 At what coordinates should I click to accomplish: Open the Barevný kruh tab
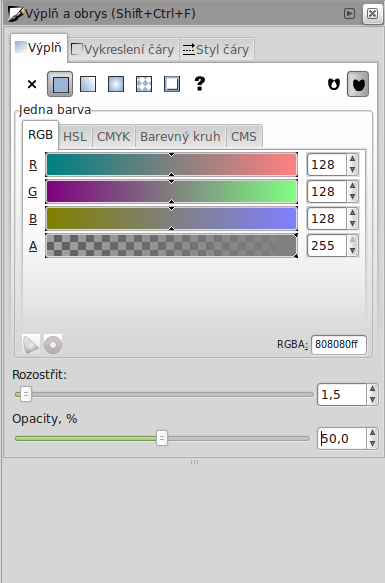180,136
